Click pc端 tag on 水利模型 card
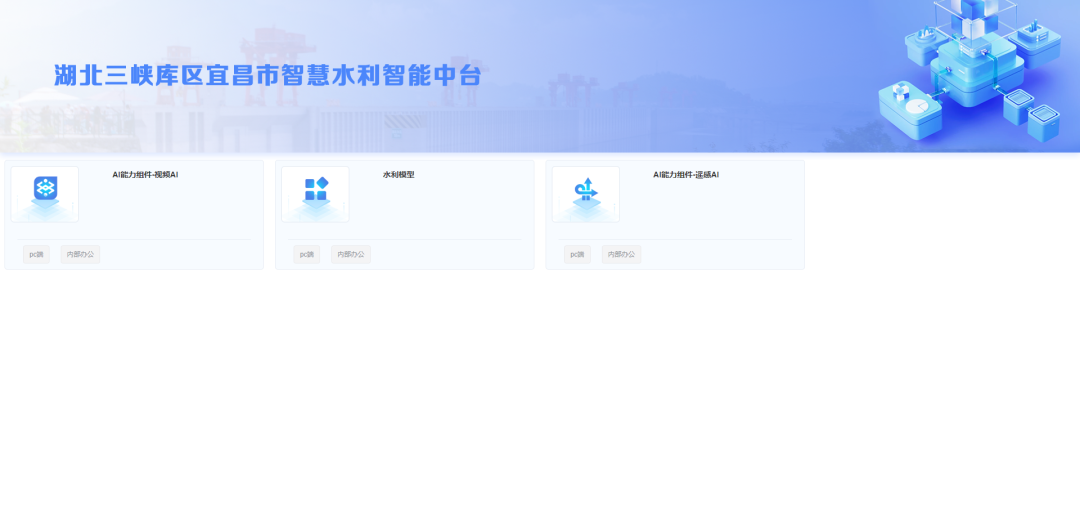 pos(306,255)
